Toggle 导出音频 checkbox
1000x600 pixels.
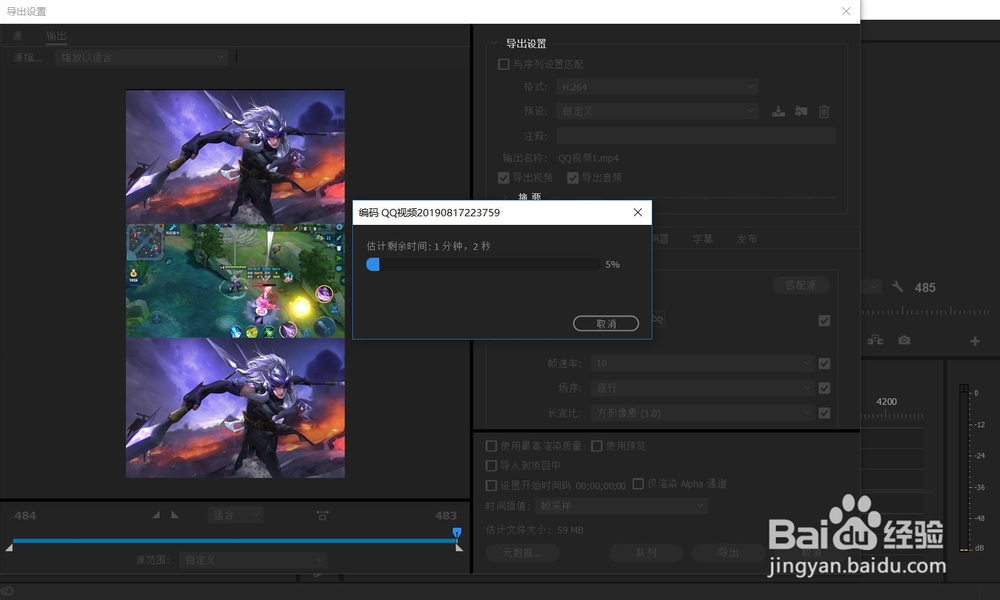[x=573, y=178]
